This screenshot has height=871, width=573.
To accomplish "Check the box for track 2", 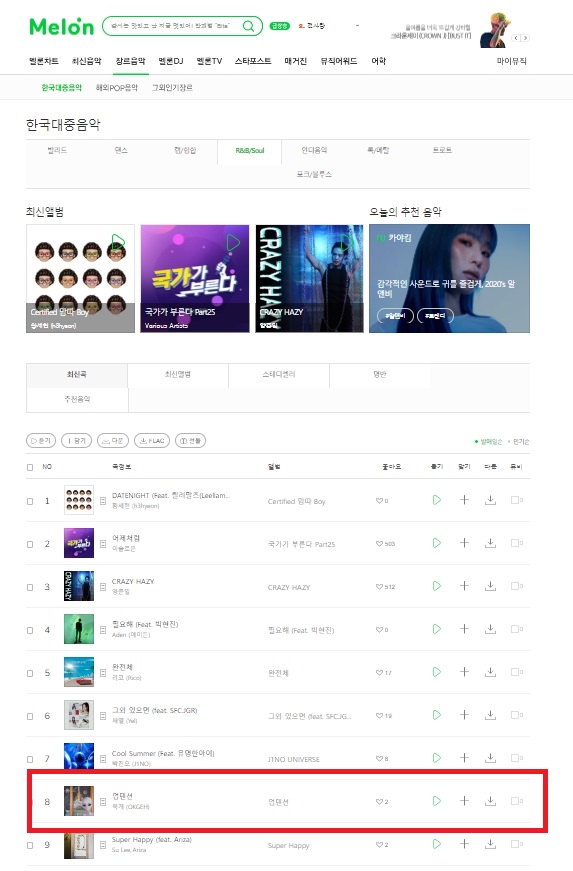I will [x=30, y=544].
